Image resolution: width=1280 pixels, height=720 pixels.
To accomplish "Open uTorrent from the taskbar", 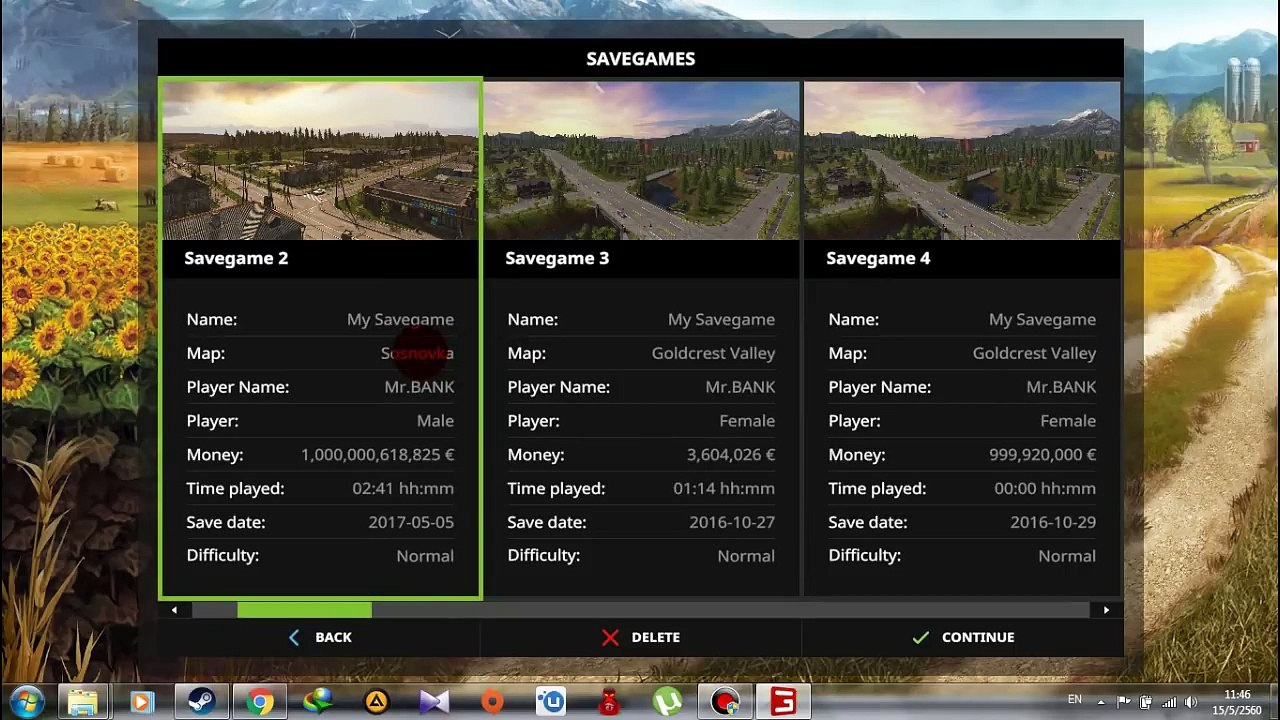I will click(667, 702).
